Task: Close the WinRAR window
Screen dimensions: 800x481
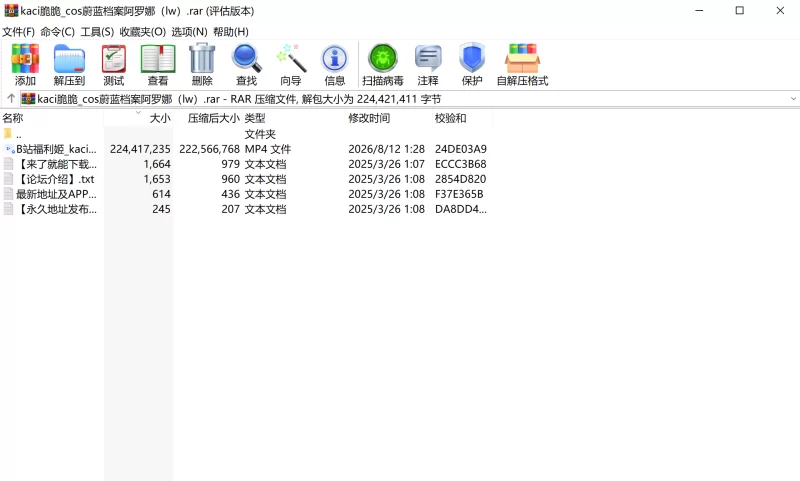Action: pos(780,11)
